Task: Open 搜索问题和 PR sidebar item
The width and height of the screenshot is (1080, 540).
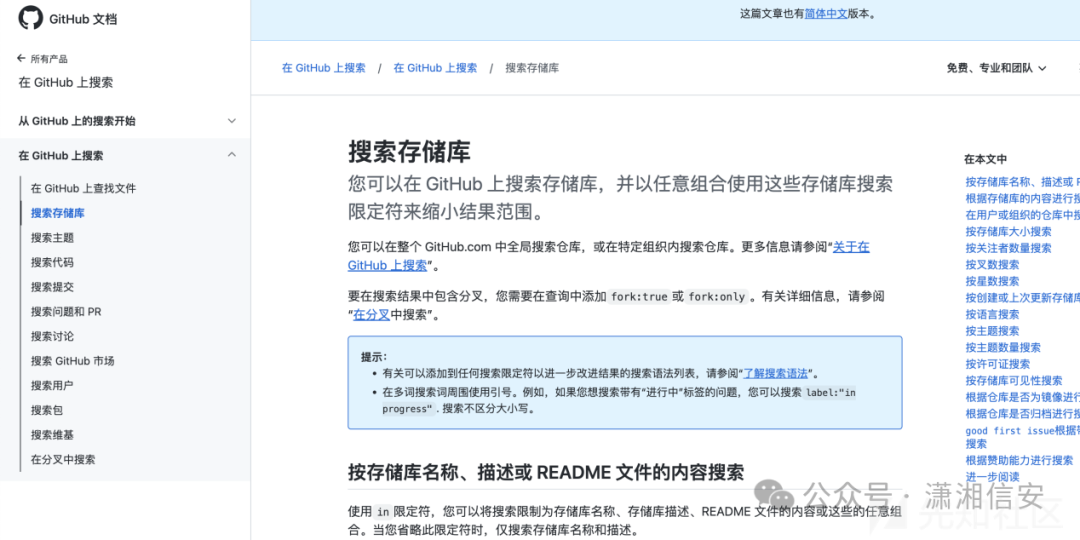Action: click(x=66, y=311)
